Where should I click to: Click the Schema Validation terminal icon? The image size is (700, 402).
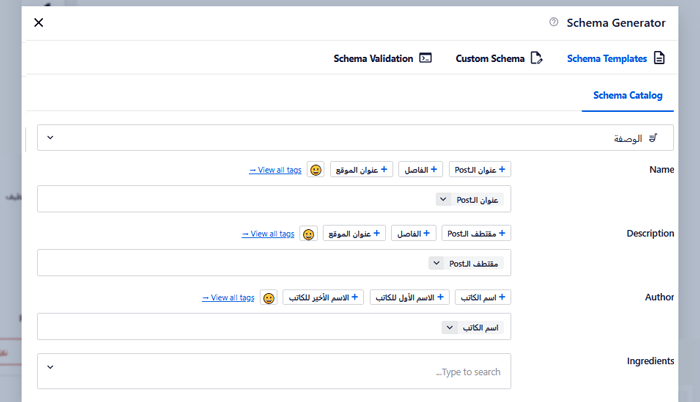425,58
